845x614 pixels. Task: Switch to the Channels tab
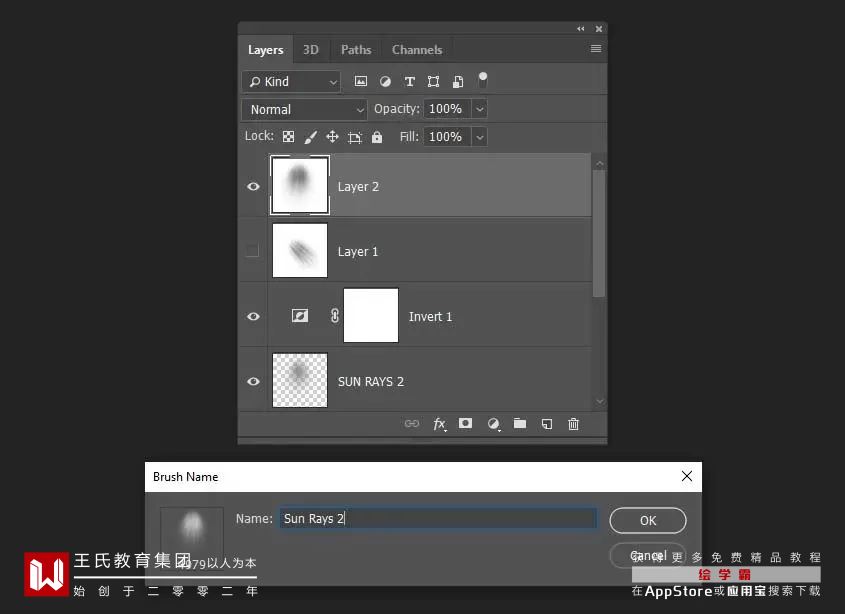pos(417,50)
